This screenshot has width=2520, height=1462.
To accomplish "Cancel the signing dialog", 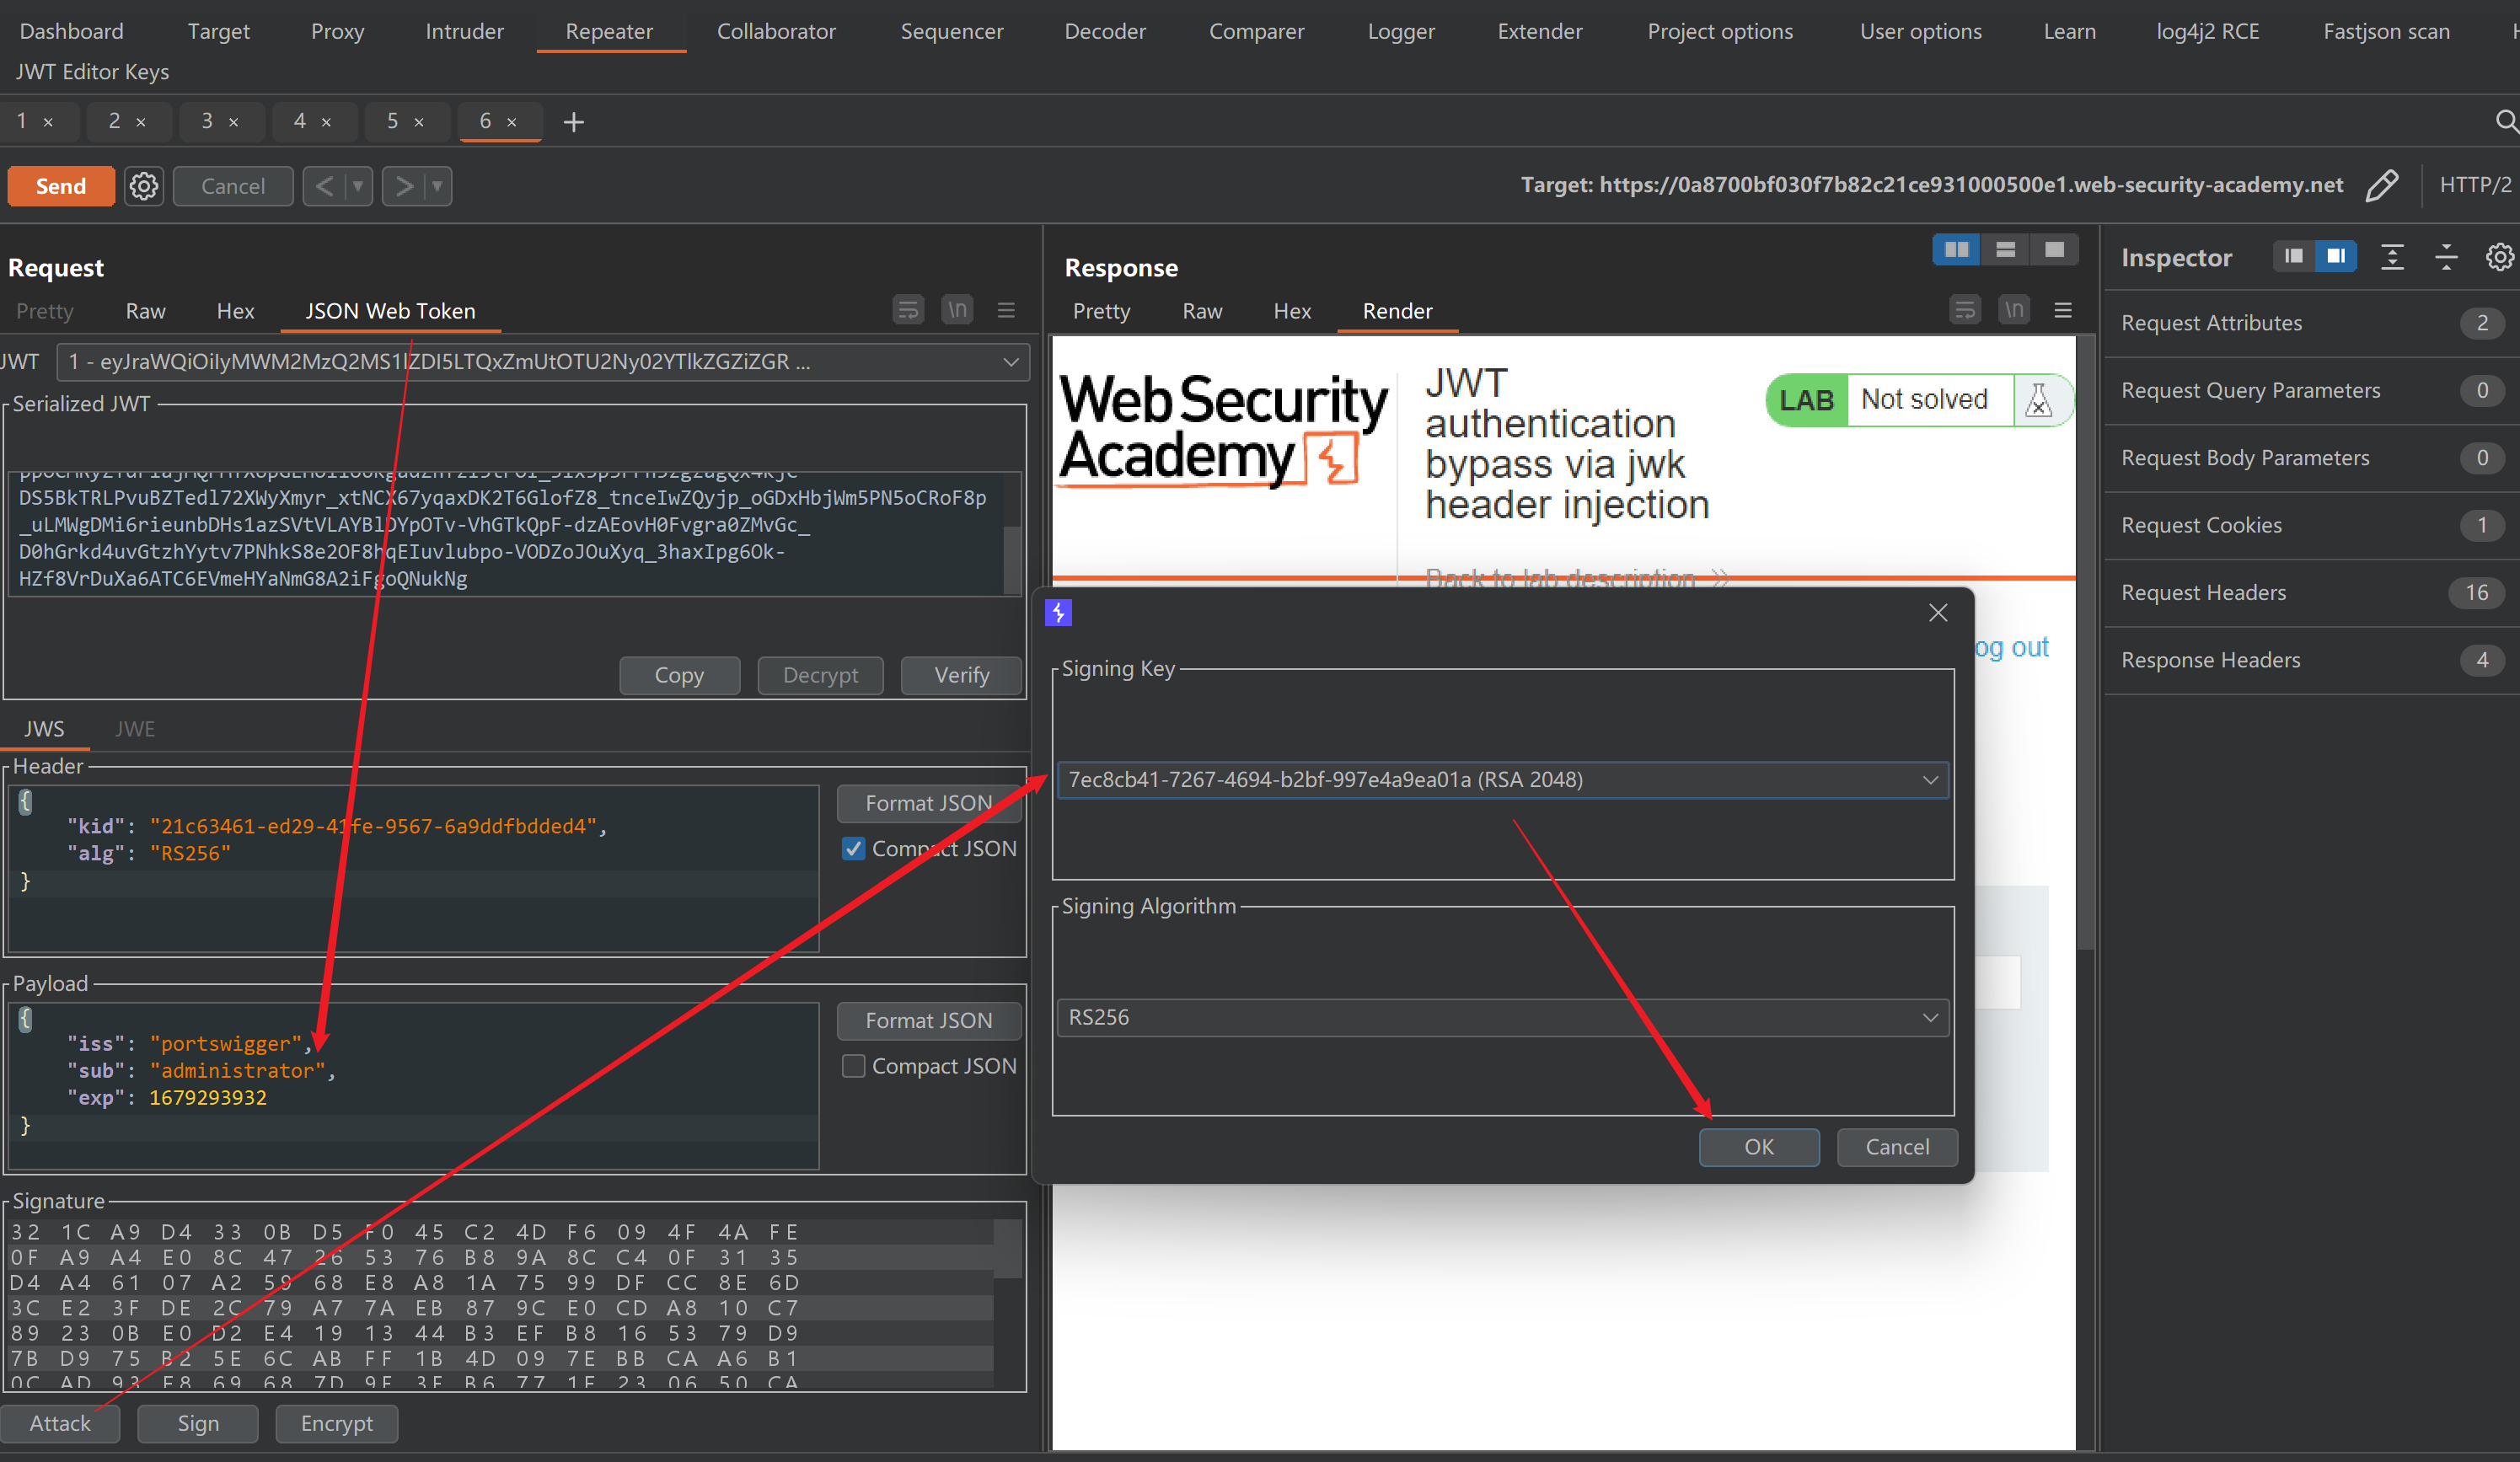I will pos(1897,1147).
